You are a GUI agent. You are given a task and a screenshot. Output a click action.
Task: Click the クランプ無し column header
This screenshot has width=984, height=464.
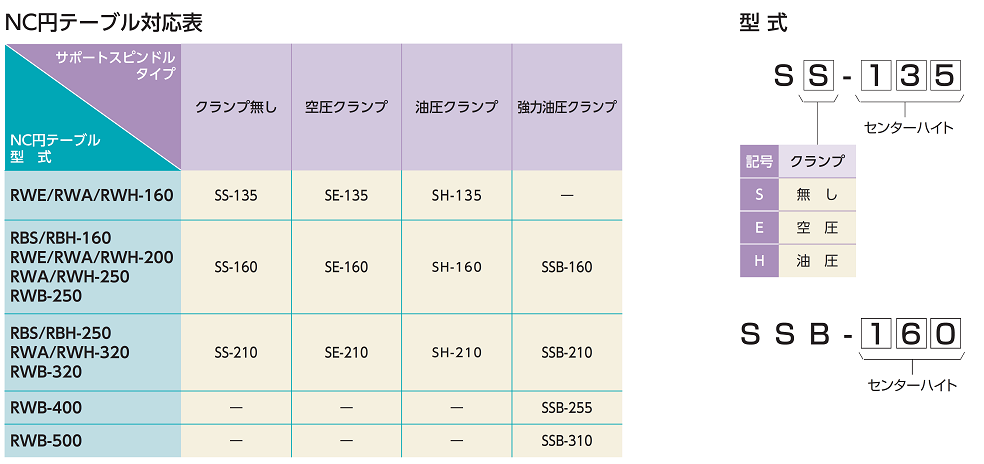(236, 107)
